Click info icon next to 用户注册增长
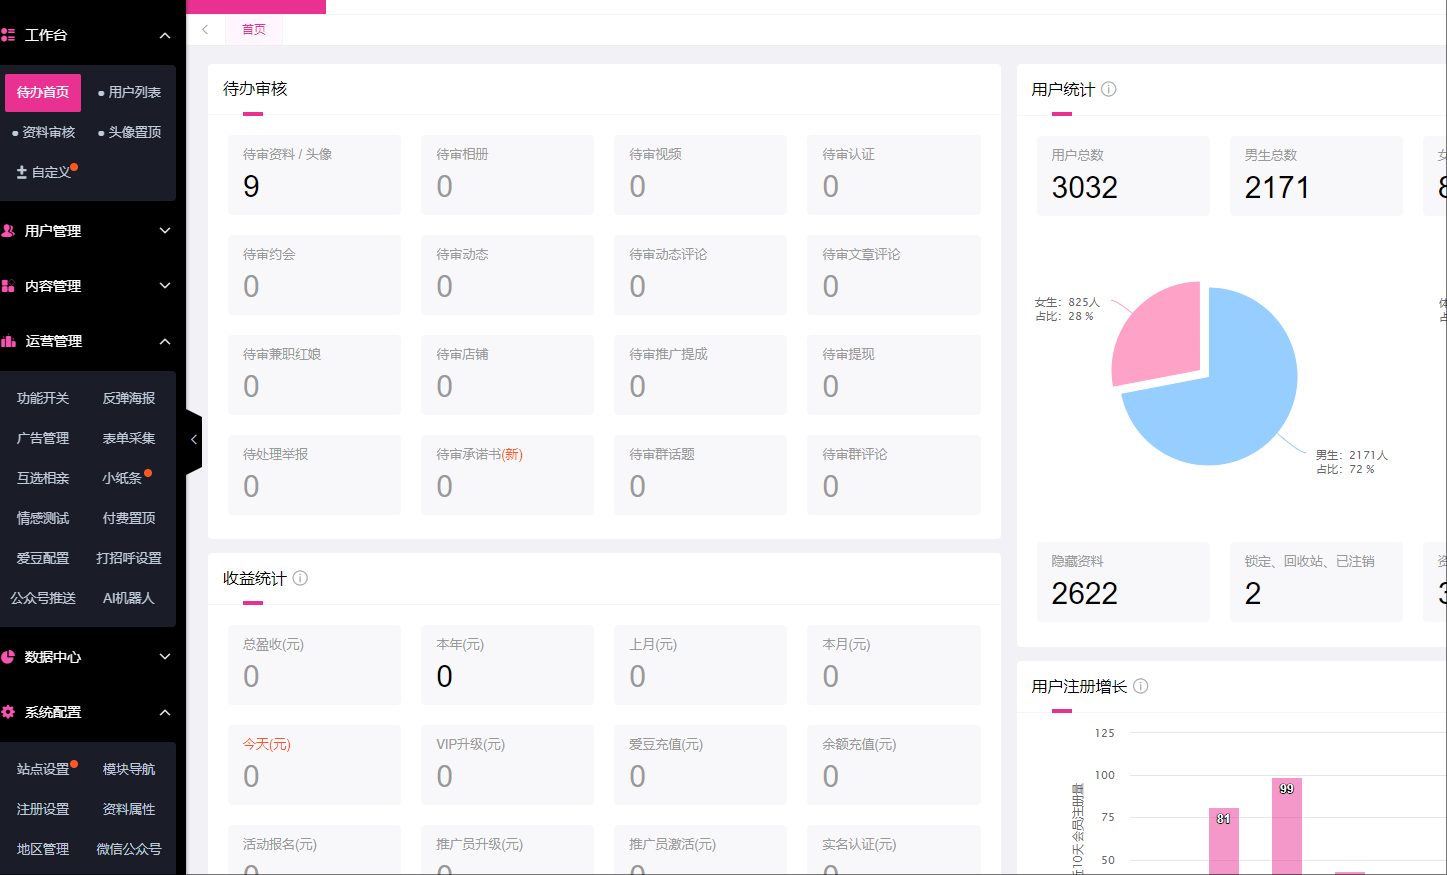The height and width of the screenshot is (875, 1447). coord(1141,686)
